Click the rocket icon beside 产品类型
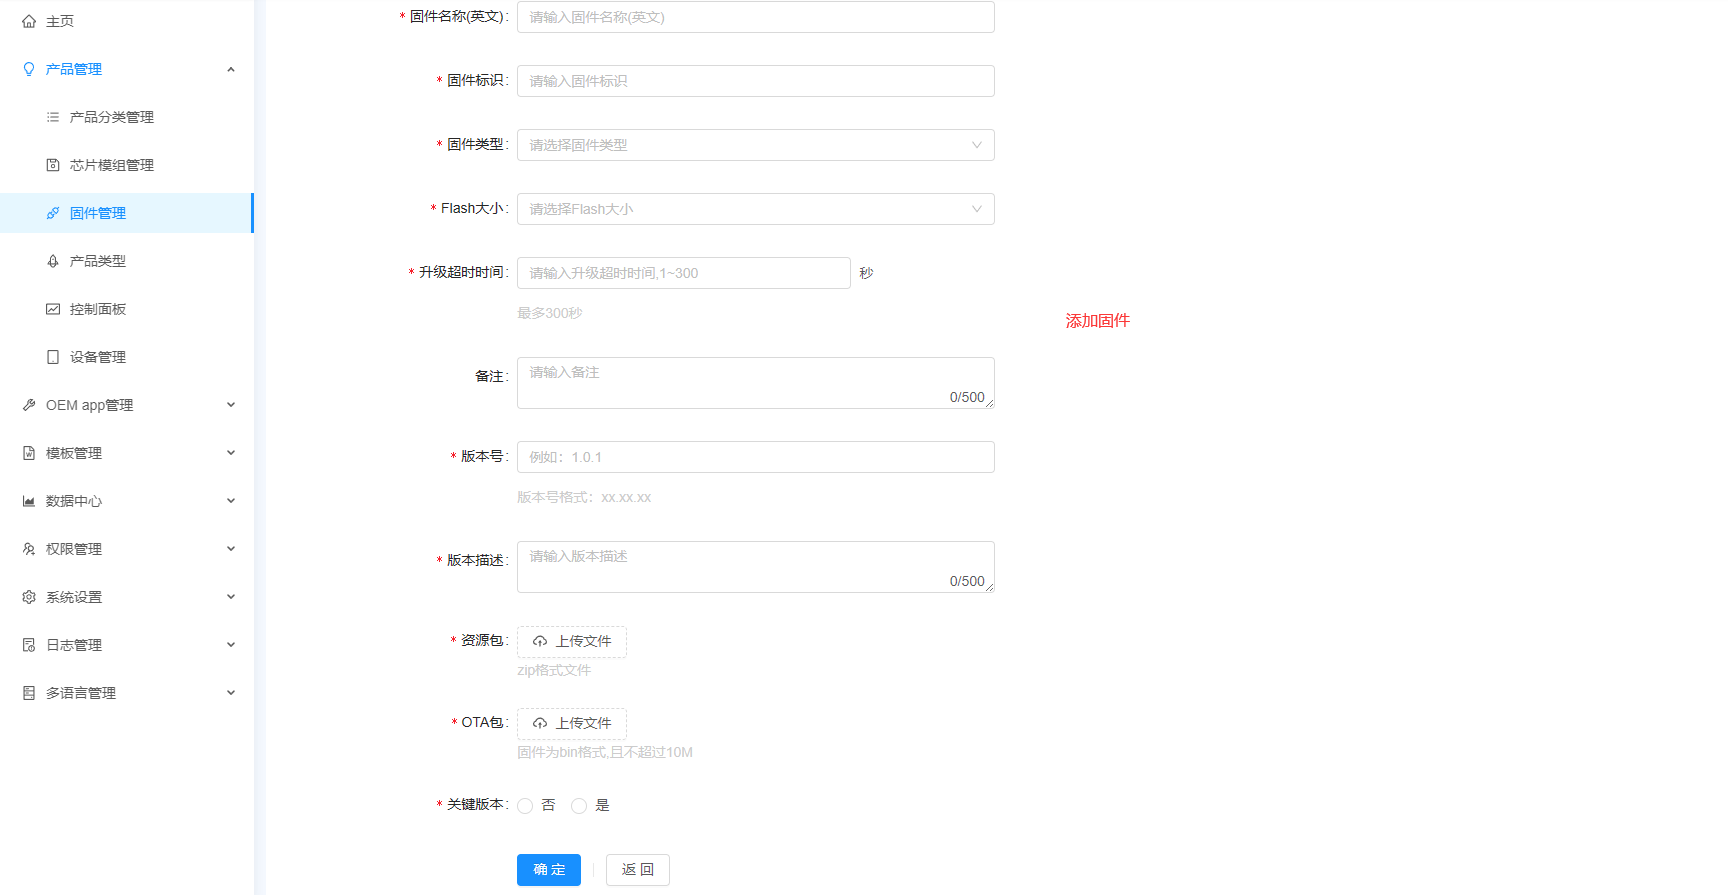Image resolution: width=1728 pixels, height=895 pixels. [x=53, y=261]
